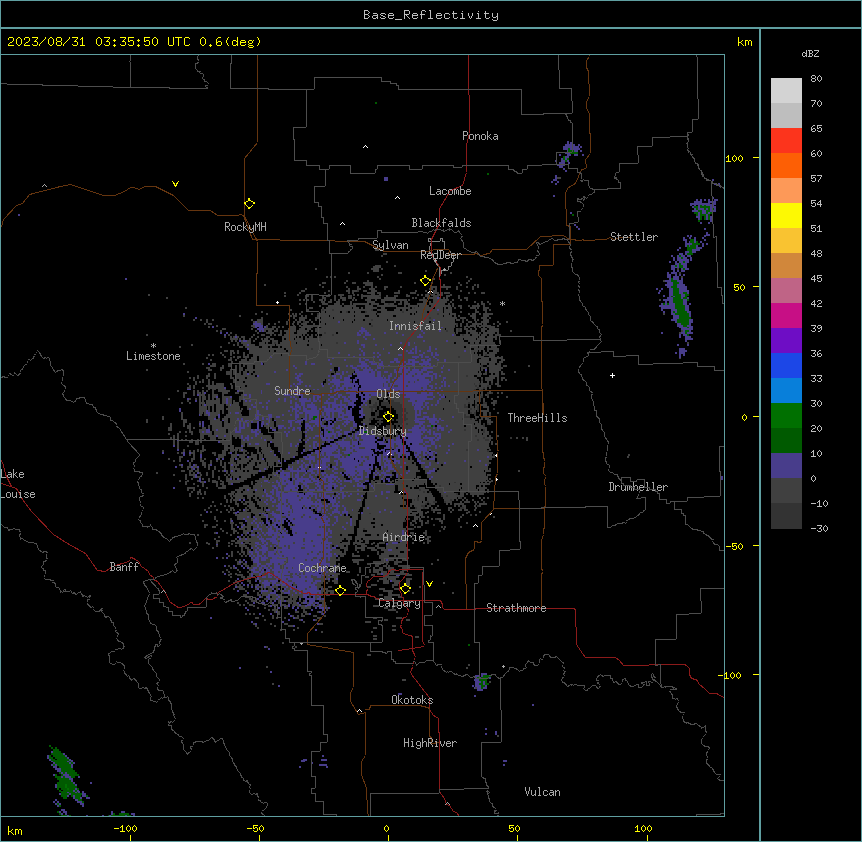Click the white asterisk above Limestone
Viewport: 862px width, 842px height.
pos(153,346)
